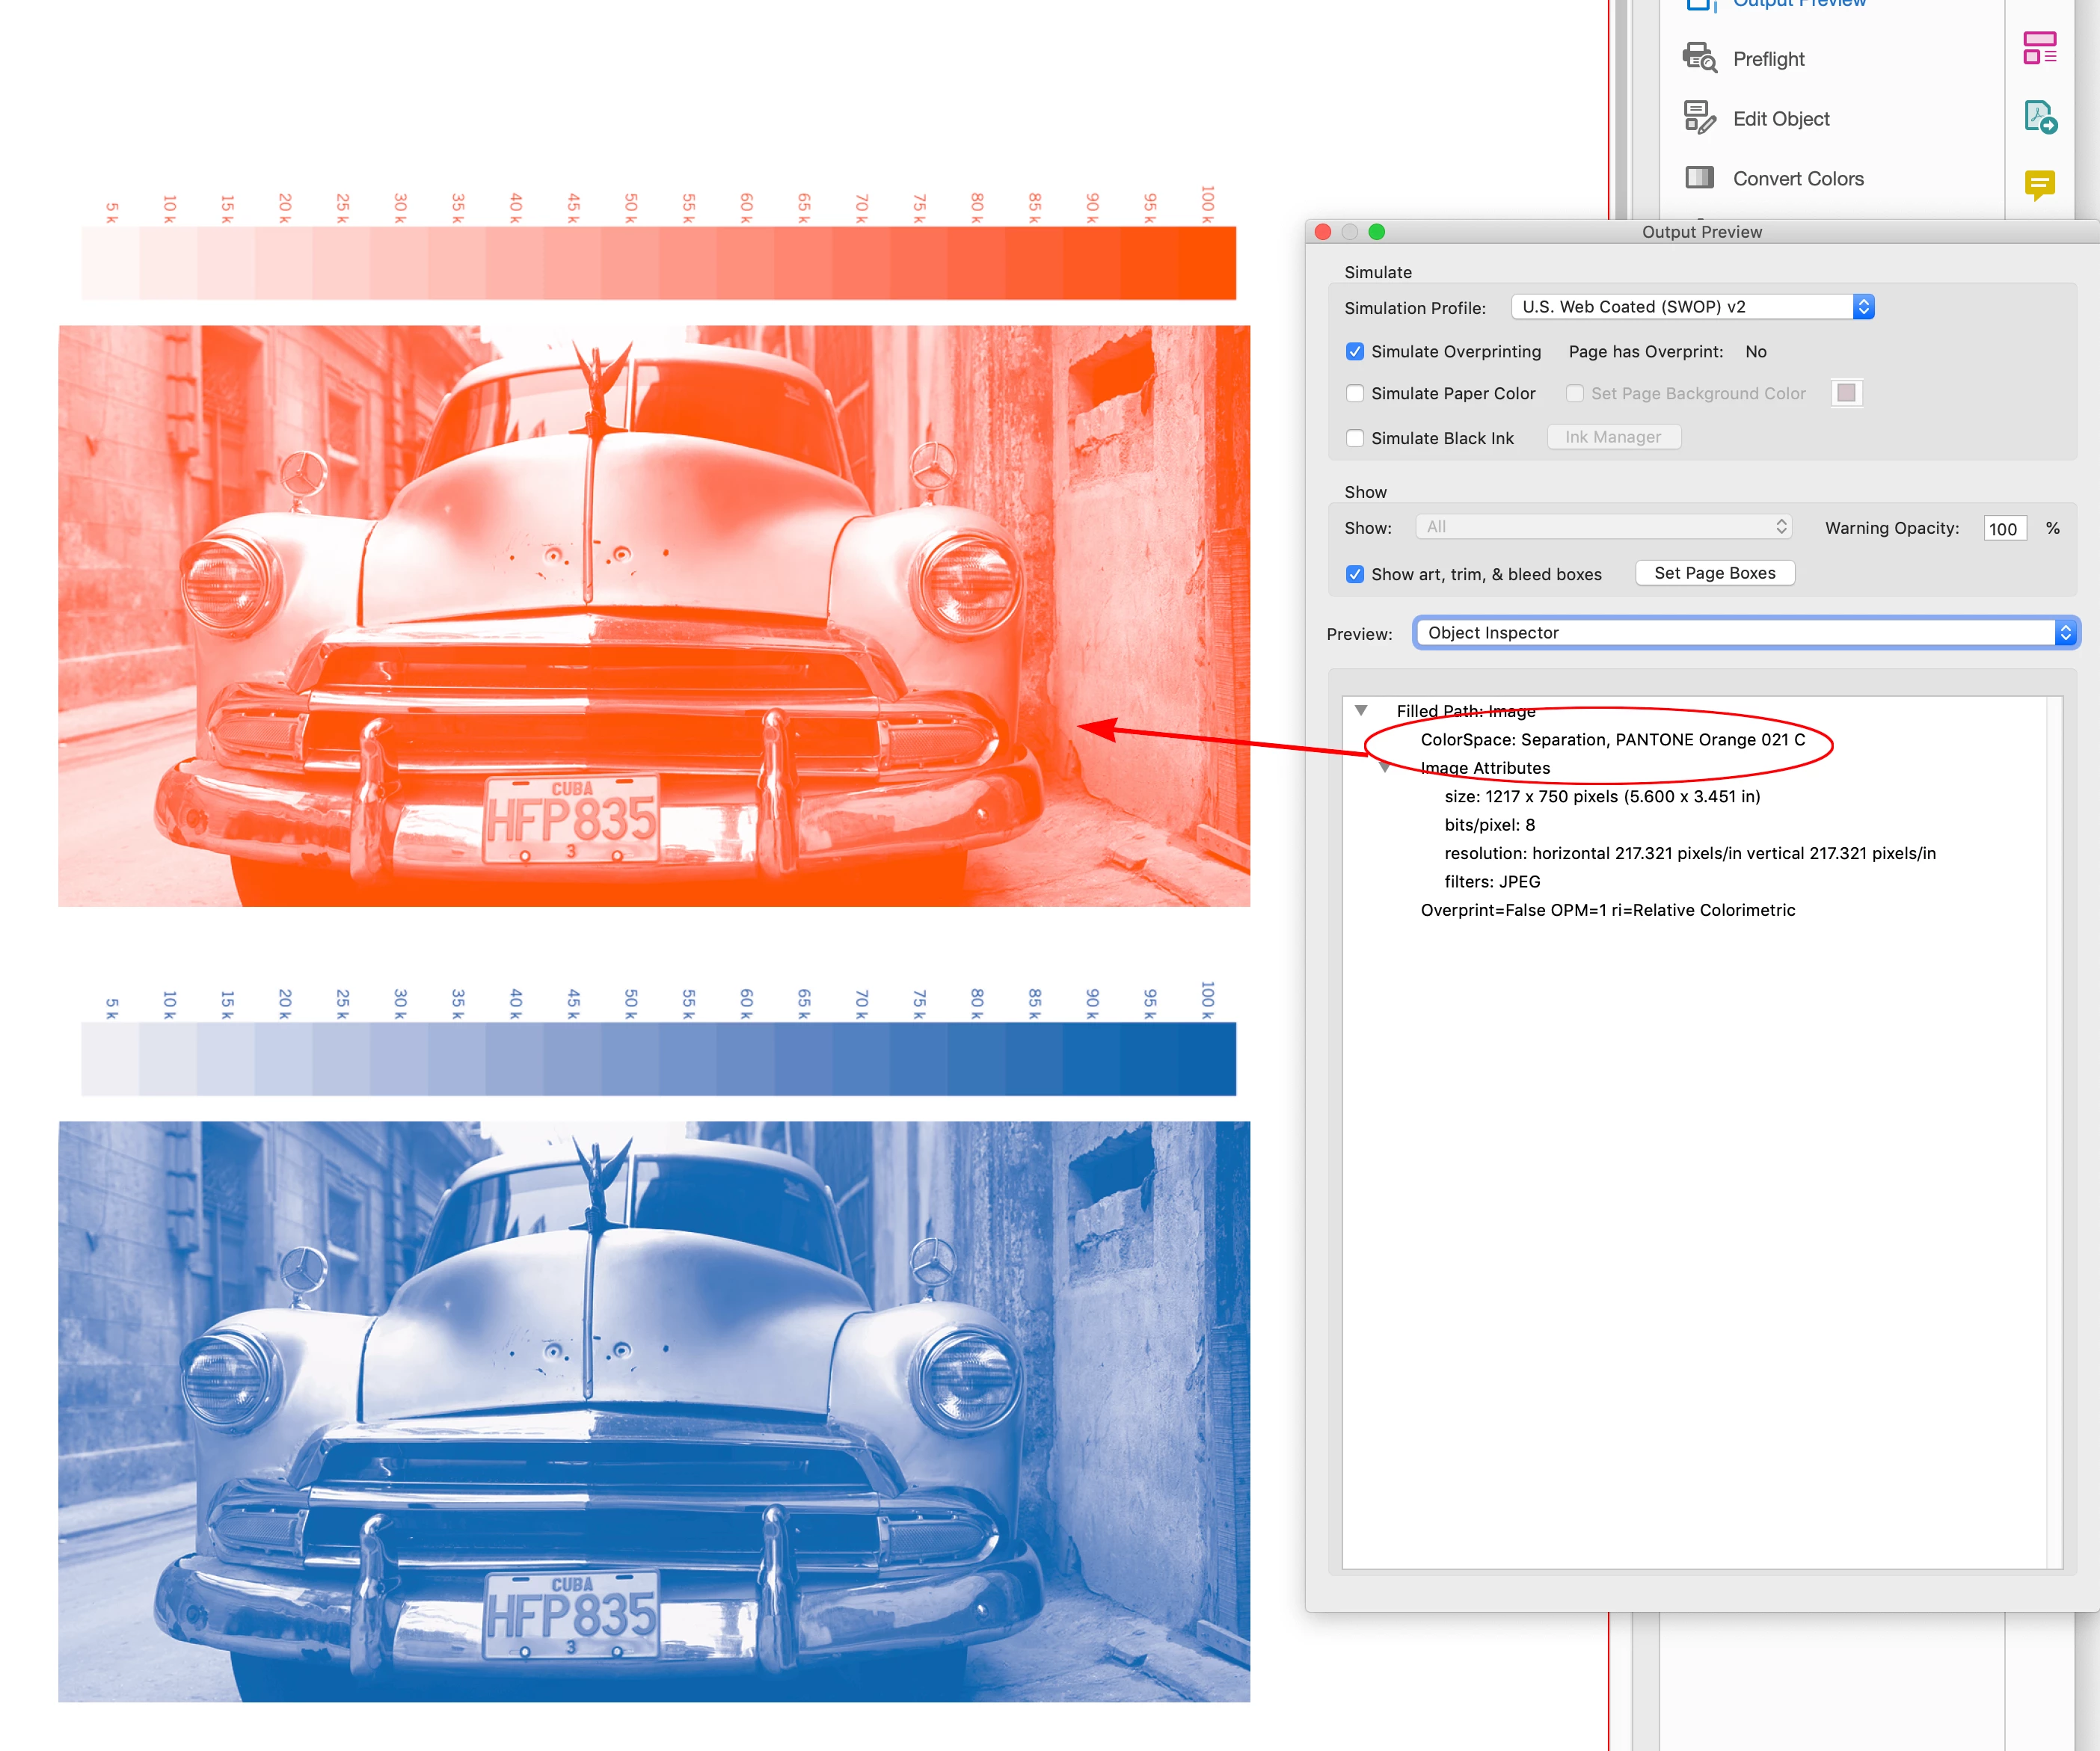
Task: Select the Convert Colors tool entry
Action: click(1797, 179)
